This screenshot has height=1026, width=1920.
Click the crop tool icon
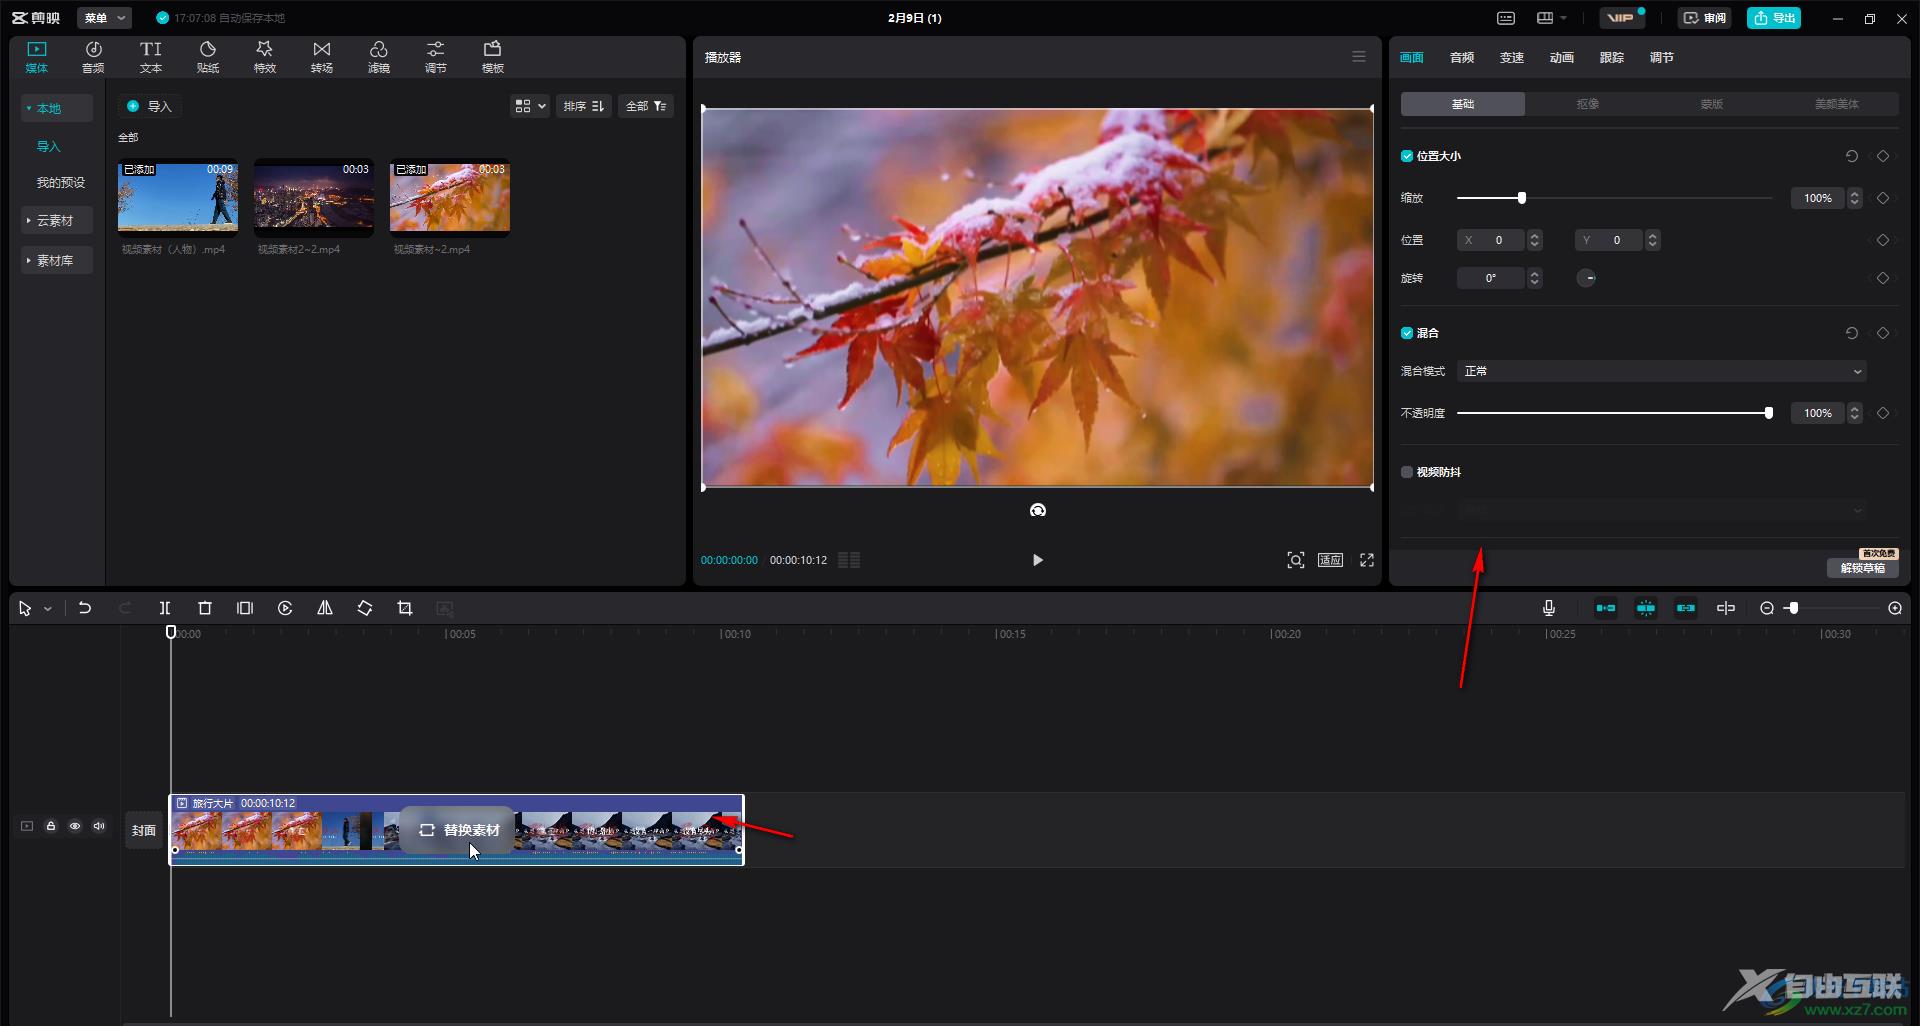tap(405, 608)
